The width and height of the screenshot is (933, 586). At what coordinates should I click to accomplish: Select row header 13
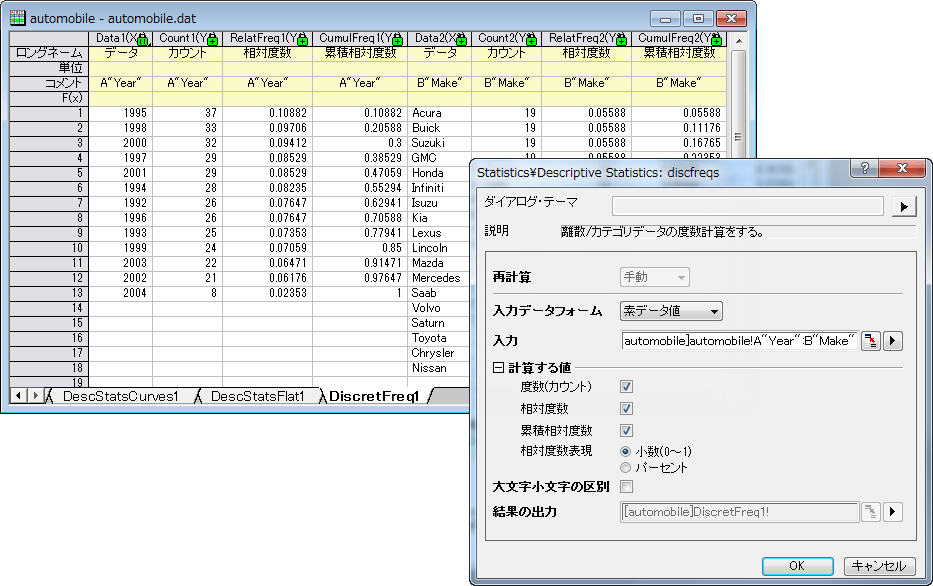49,293
